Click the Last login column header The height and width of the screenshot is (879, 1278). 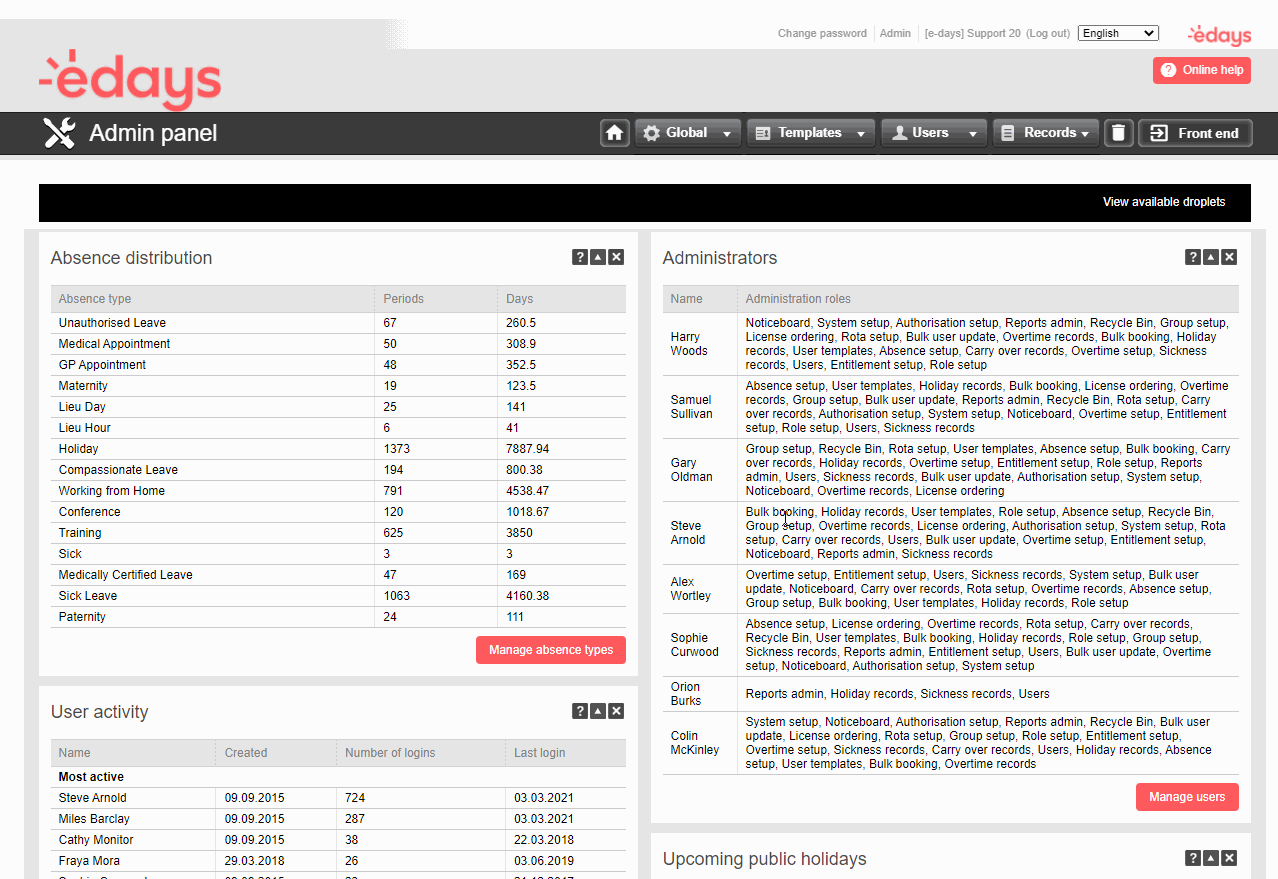click(x=566, y=753)
